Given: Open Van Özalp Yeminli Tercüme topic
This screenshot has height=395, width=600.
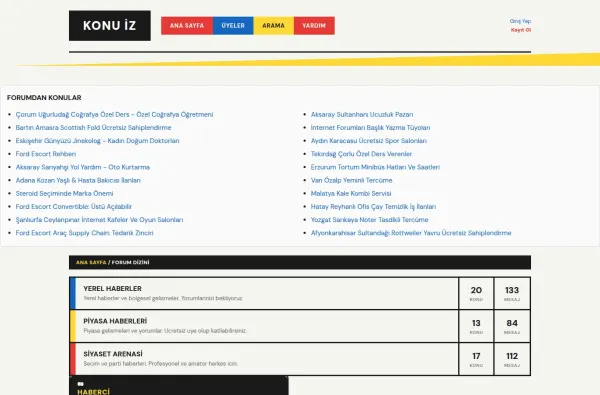Looking at the screenshot, I should tap(352, 180).
